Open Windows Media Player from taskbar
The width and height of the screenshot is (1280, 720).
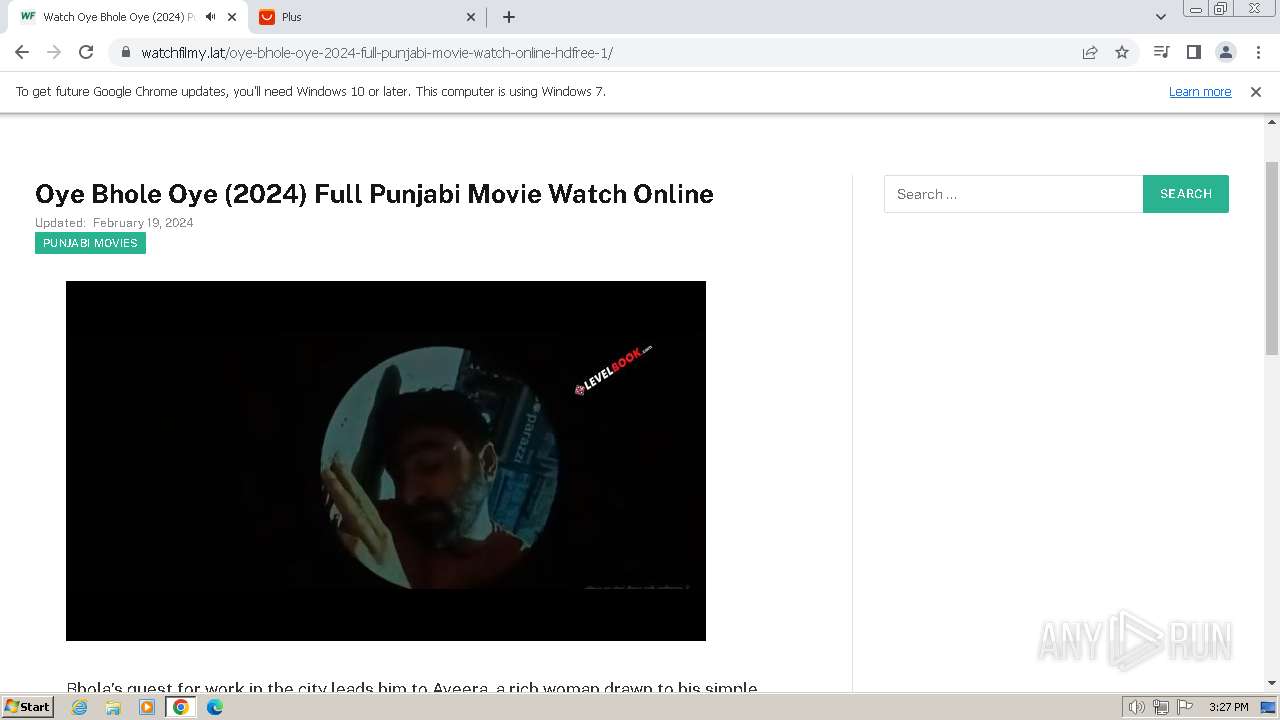(x=147, y=707)
